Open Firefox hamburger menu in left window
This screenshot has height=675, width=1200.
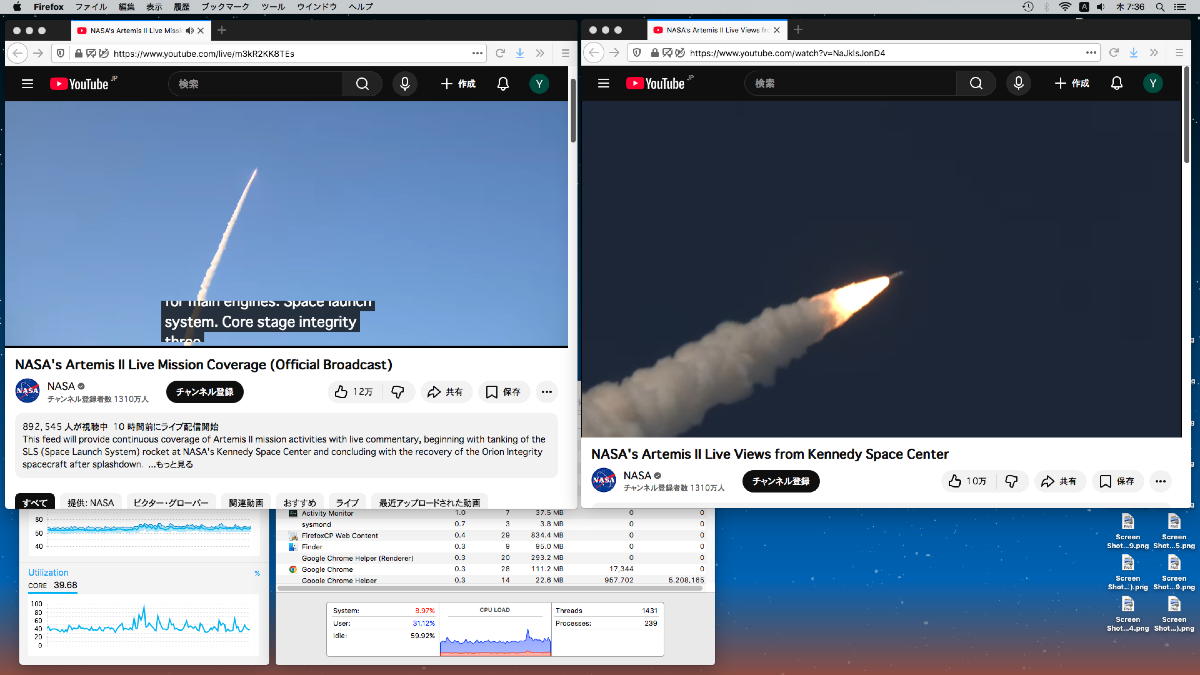coord(565,53)
